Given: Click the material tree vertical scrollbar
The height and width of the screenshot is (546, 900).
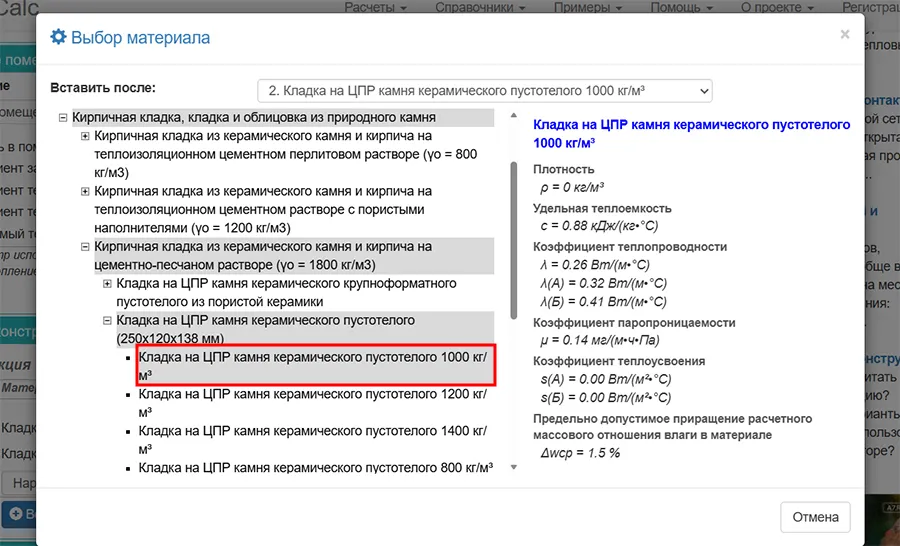Looking at the screenshot, I should tap(515, 240).
